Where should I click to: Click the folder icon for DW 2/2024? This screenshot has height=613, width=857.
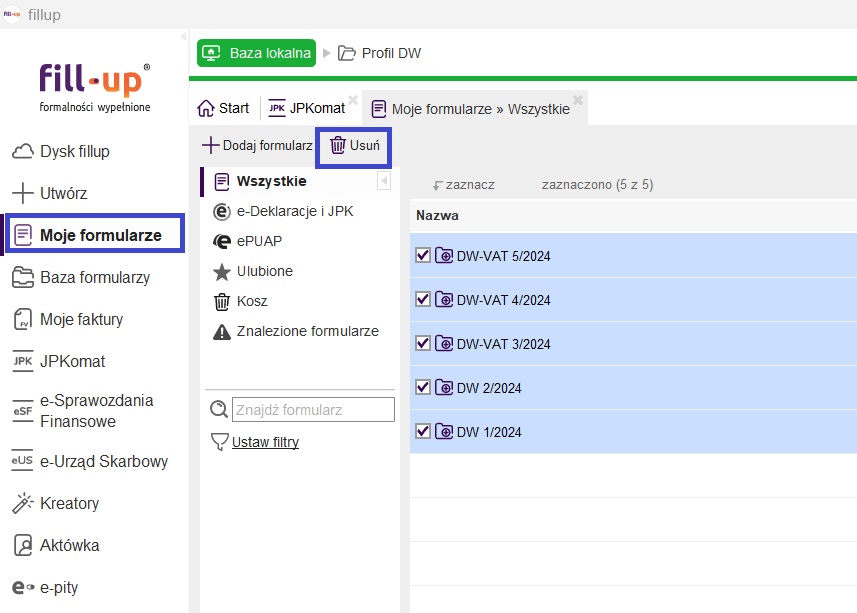444,387
